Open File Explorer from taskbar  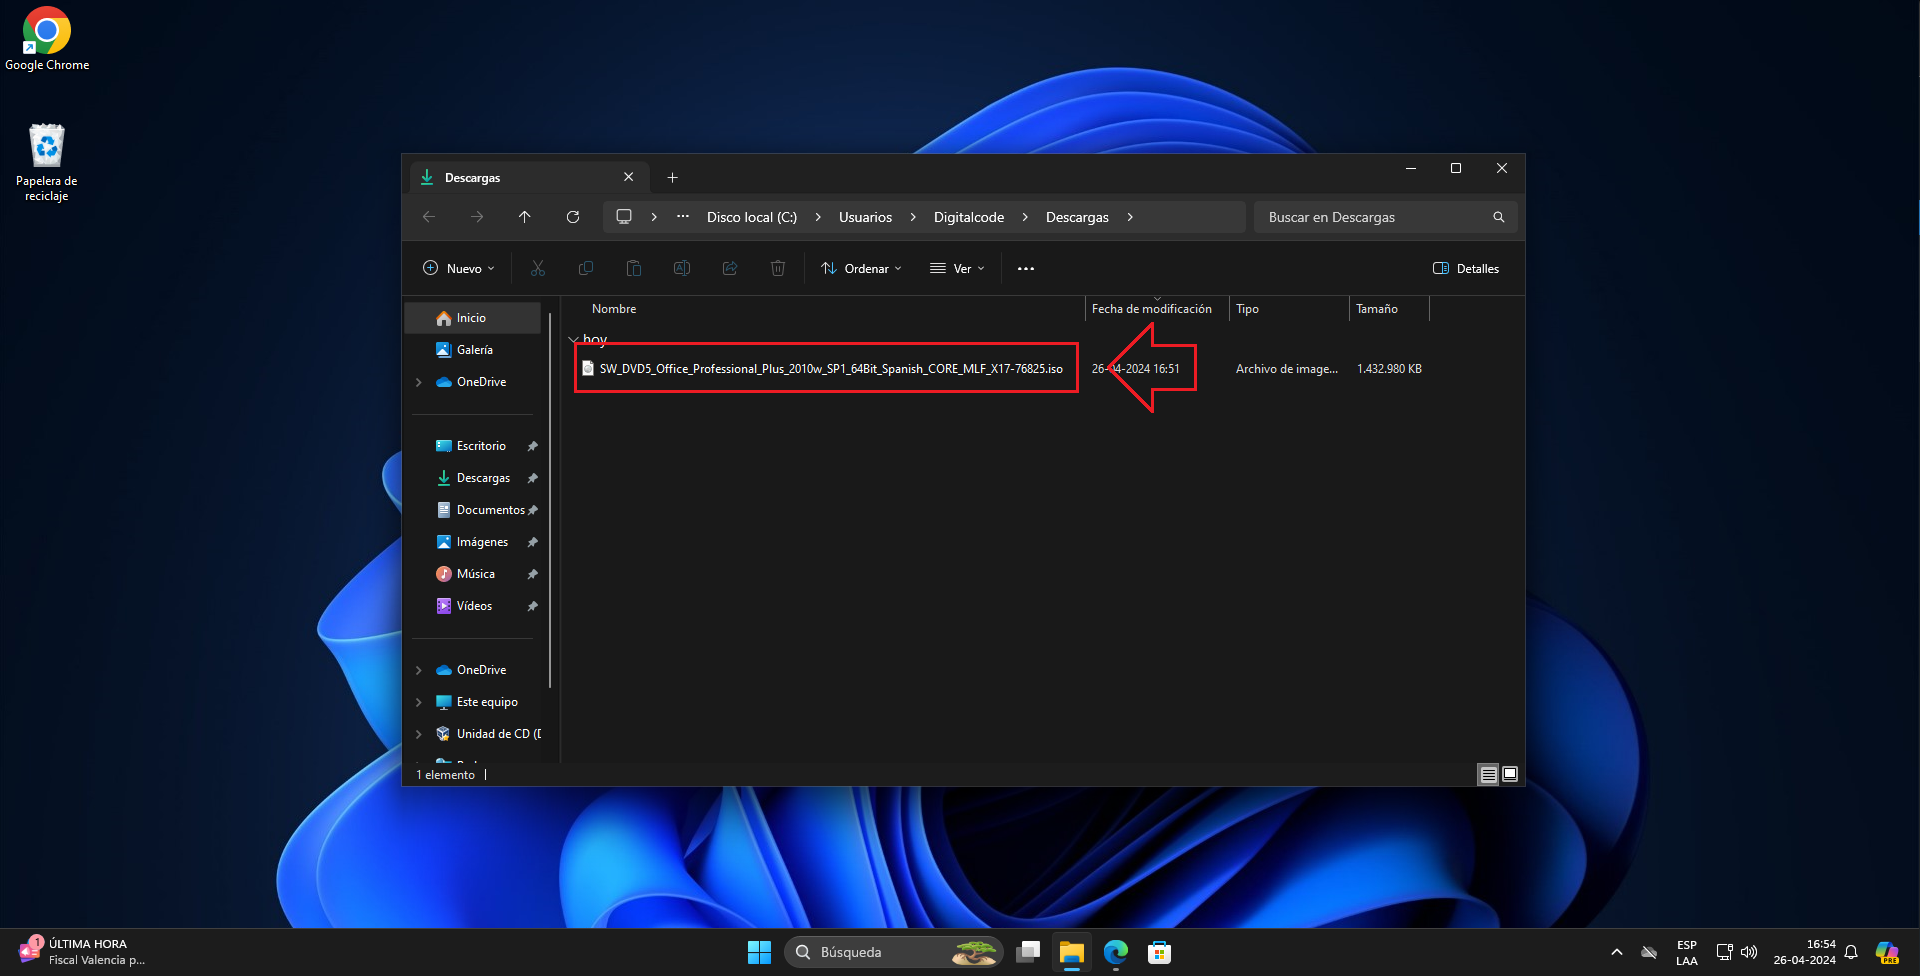[1072, 952]
